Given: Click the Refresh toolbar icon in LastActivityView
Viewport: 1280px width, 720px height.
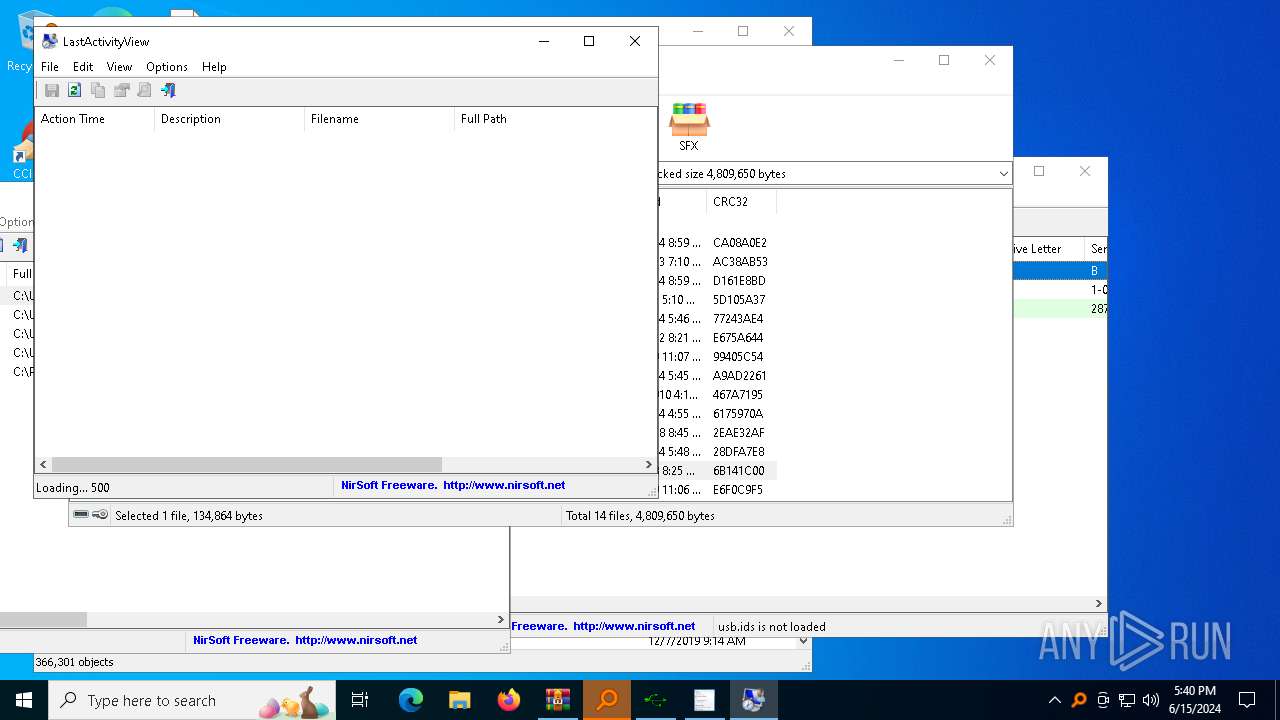Looking at the screenshot, I should coord(75,90).
